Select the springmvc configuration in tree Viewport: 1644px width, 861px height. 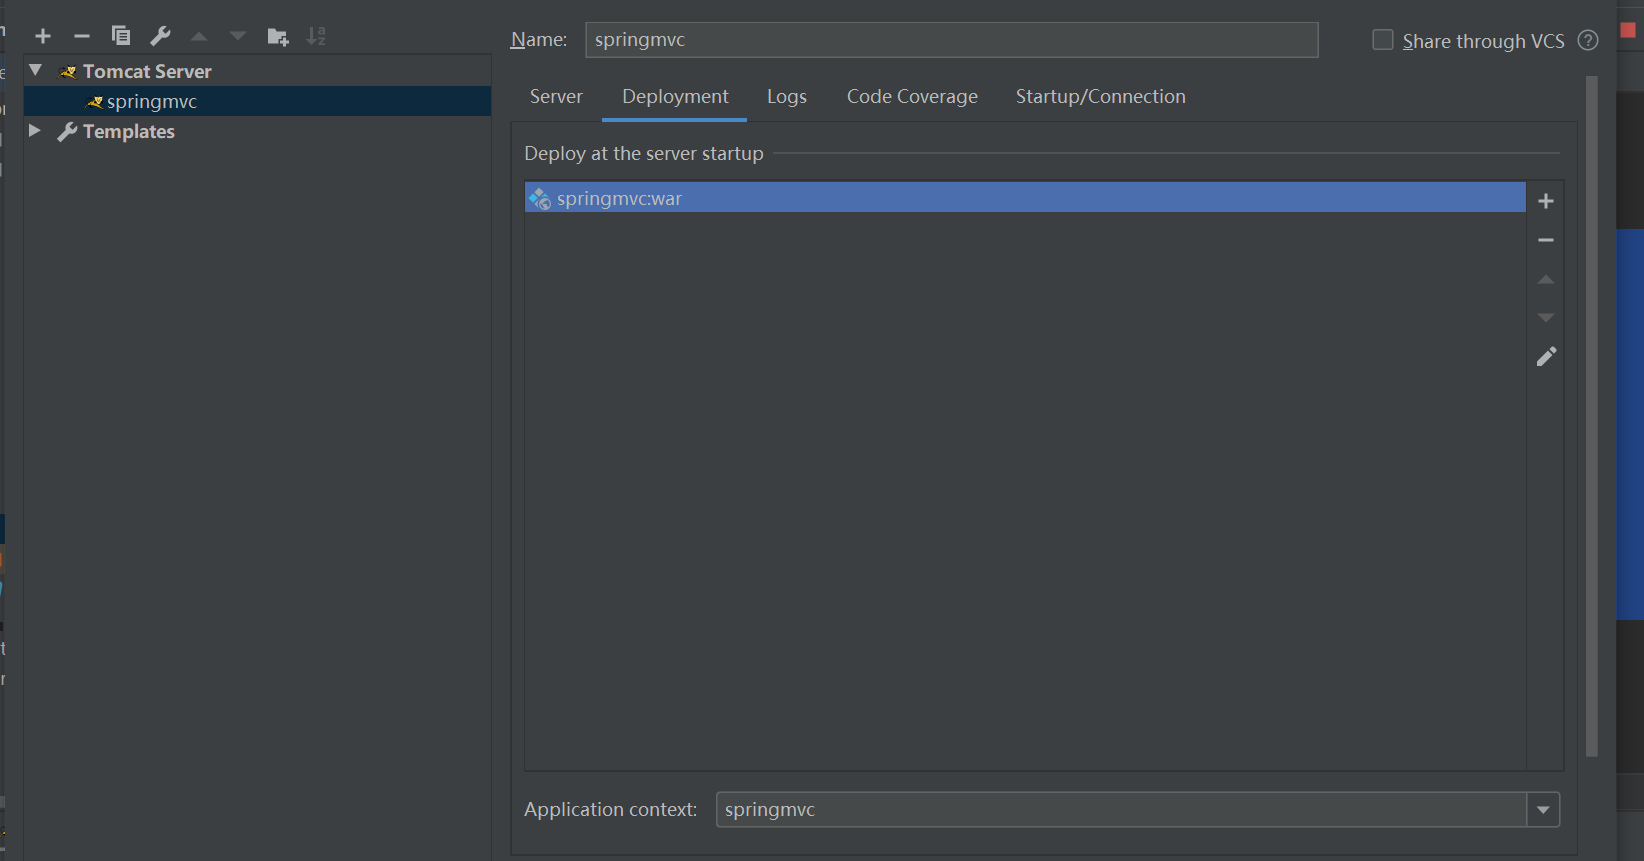pyautogui.click(x=257, y=101)
